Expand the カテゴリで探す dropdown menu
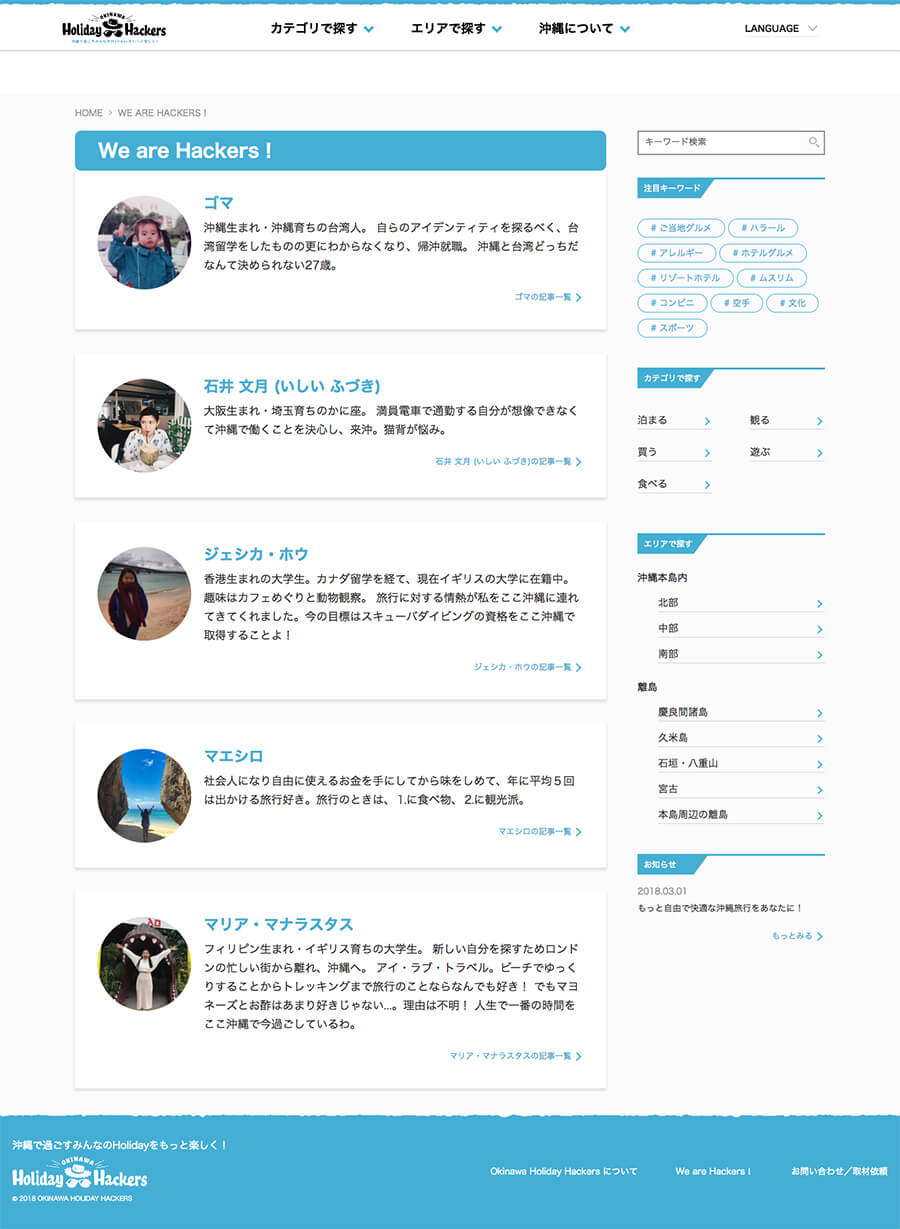Screen dimensions: 900x1229 tap(322, 29)
